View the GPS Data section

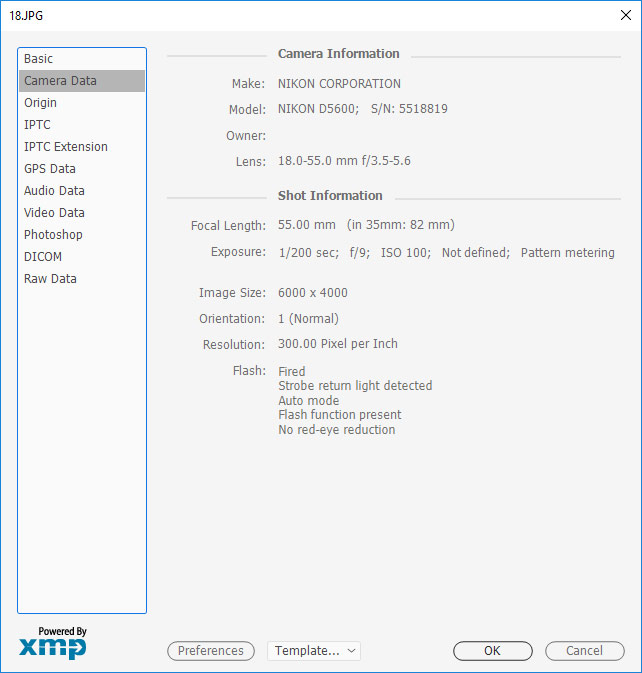(50, 169)
